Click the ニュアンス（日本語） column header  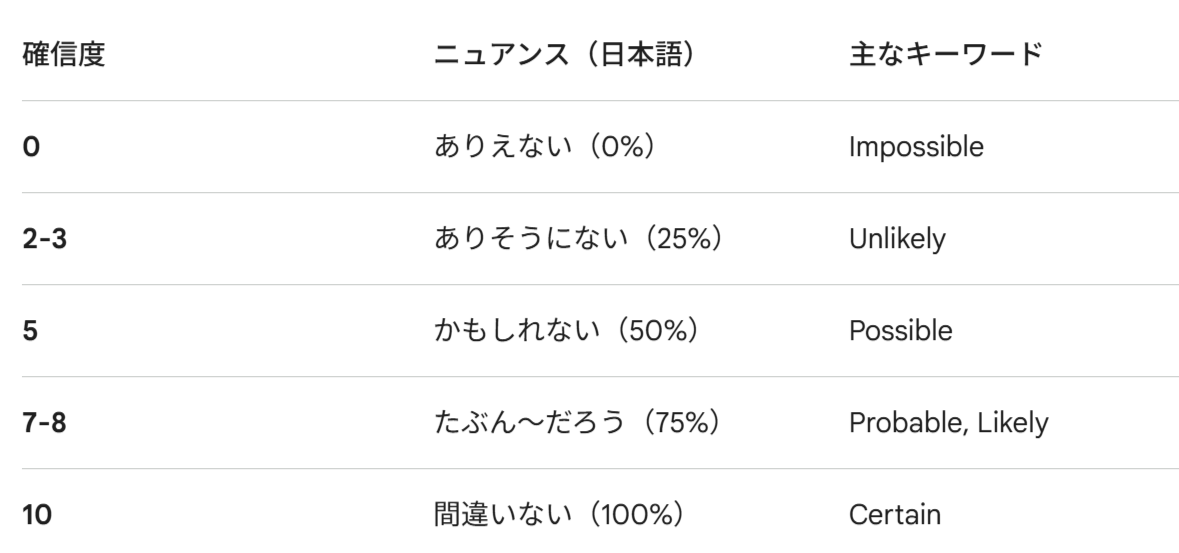tap(564, 55)
